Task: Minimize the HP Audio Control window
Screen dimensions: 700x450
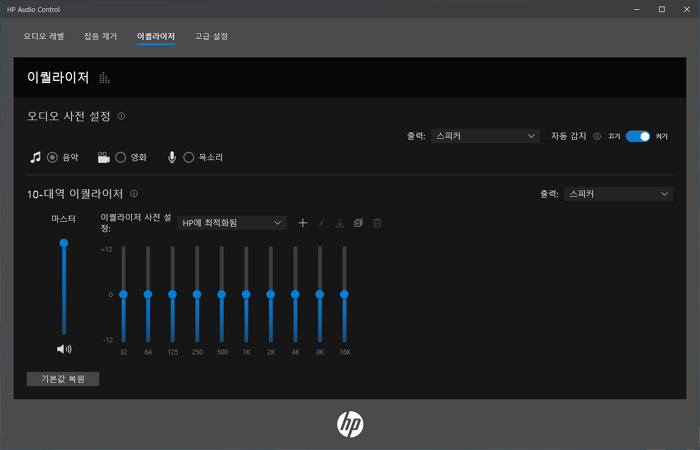Action: coord(637,9)
